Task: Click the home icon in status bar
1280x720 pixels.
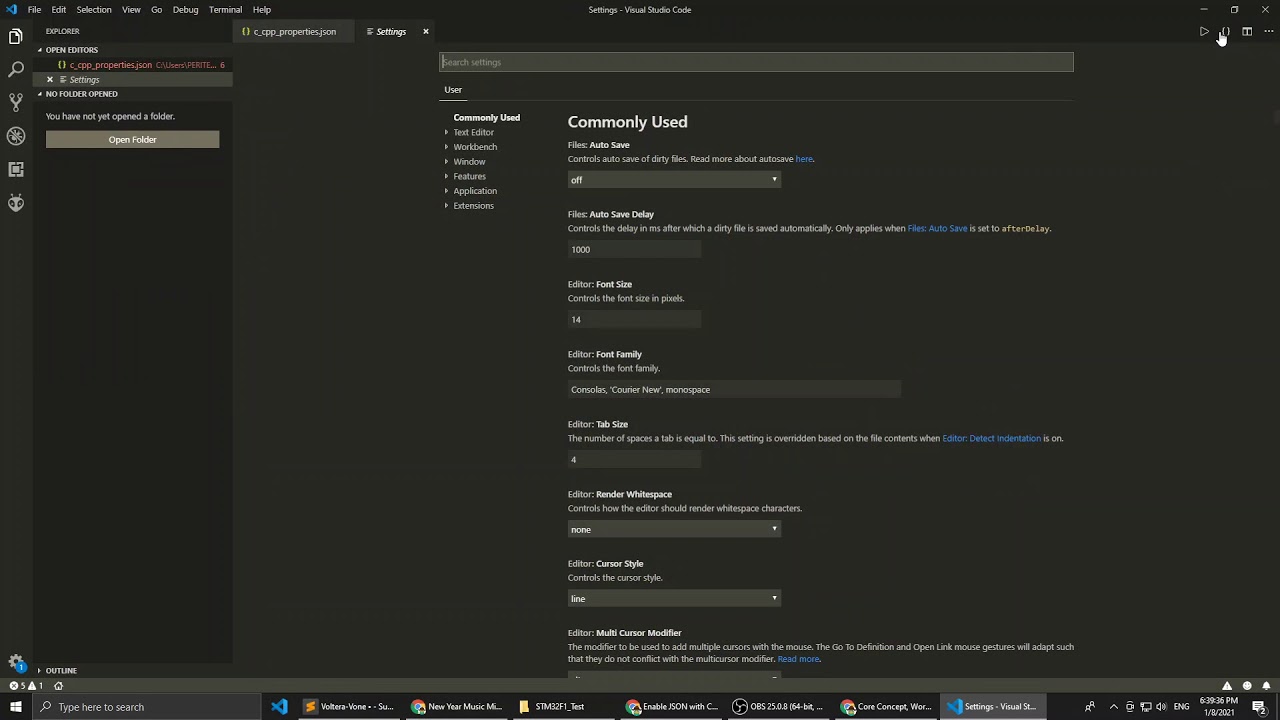Action: point(58,686)
